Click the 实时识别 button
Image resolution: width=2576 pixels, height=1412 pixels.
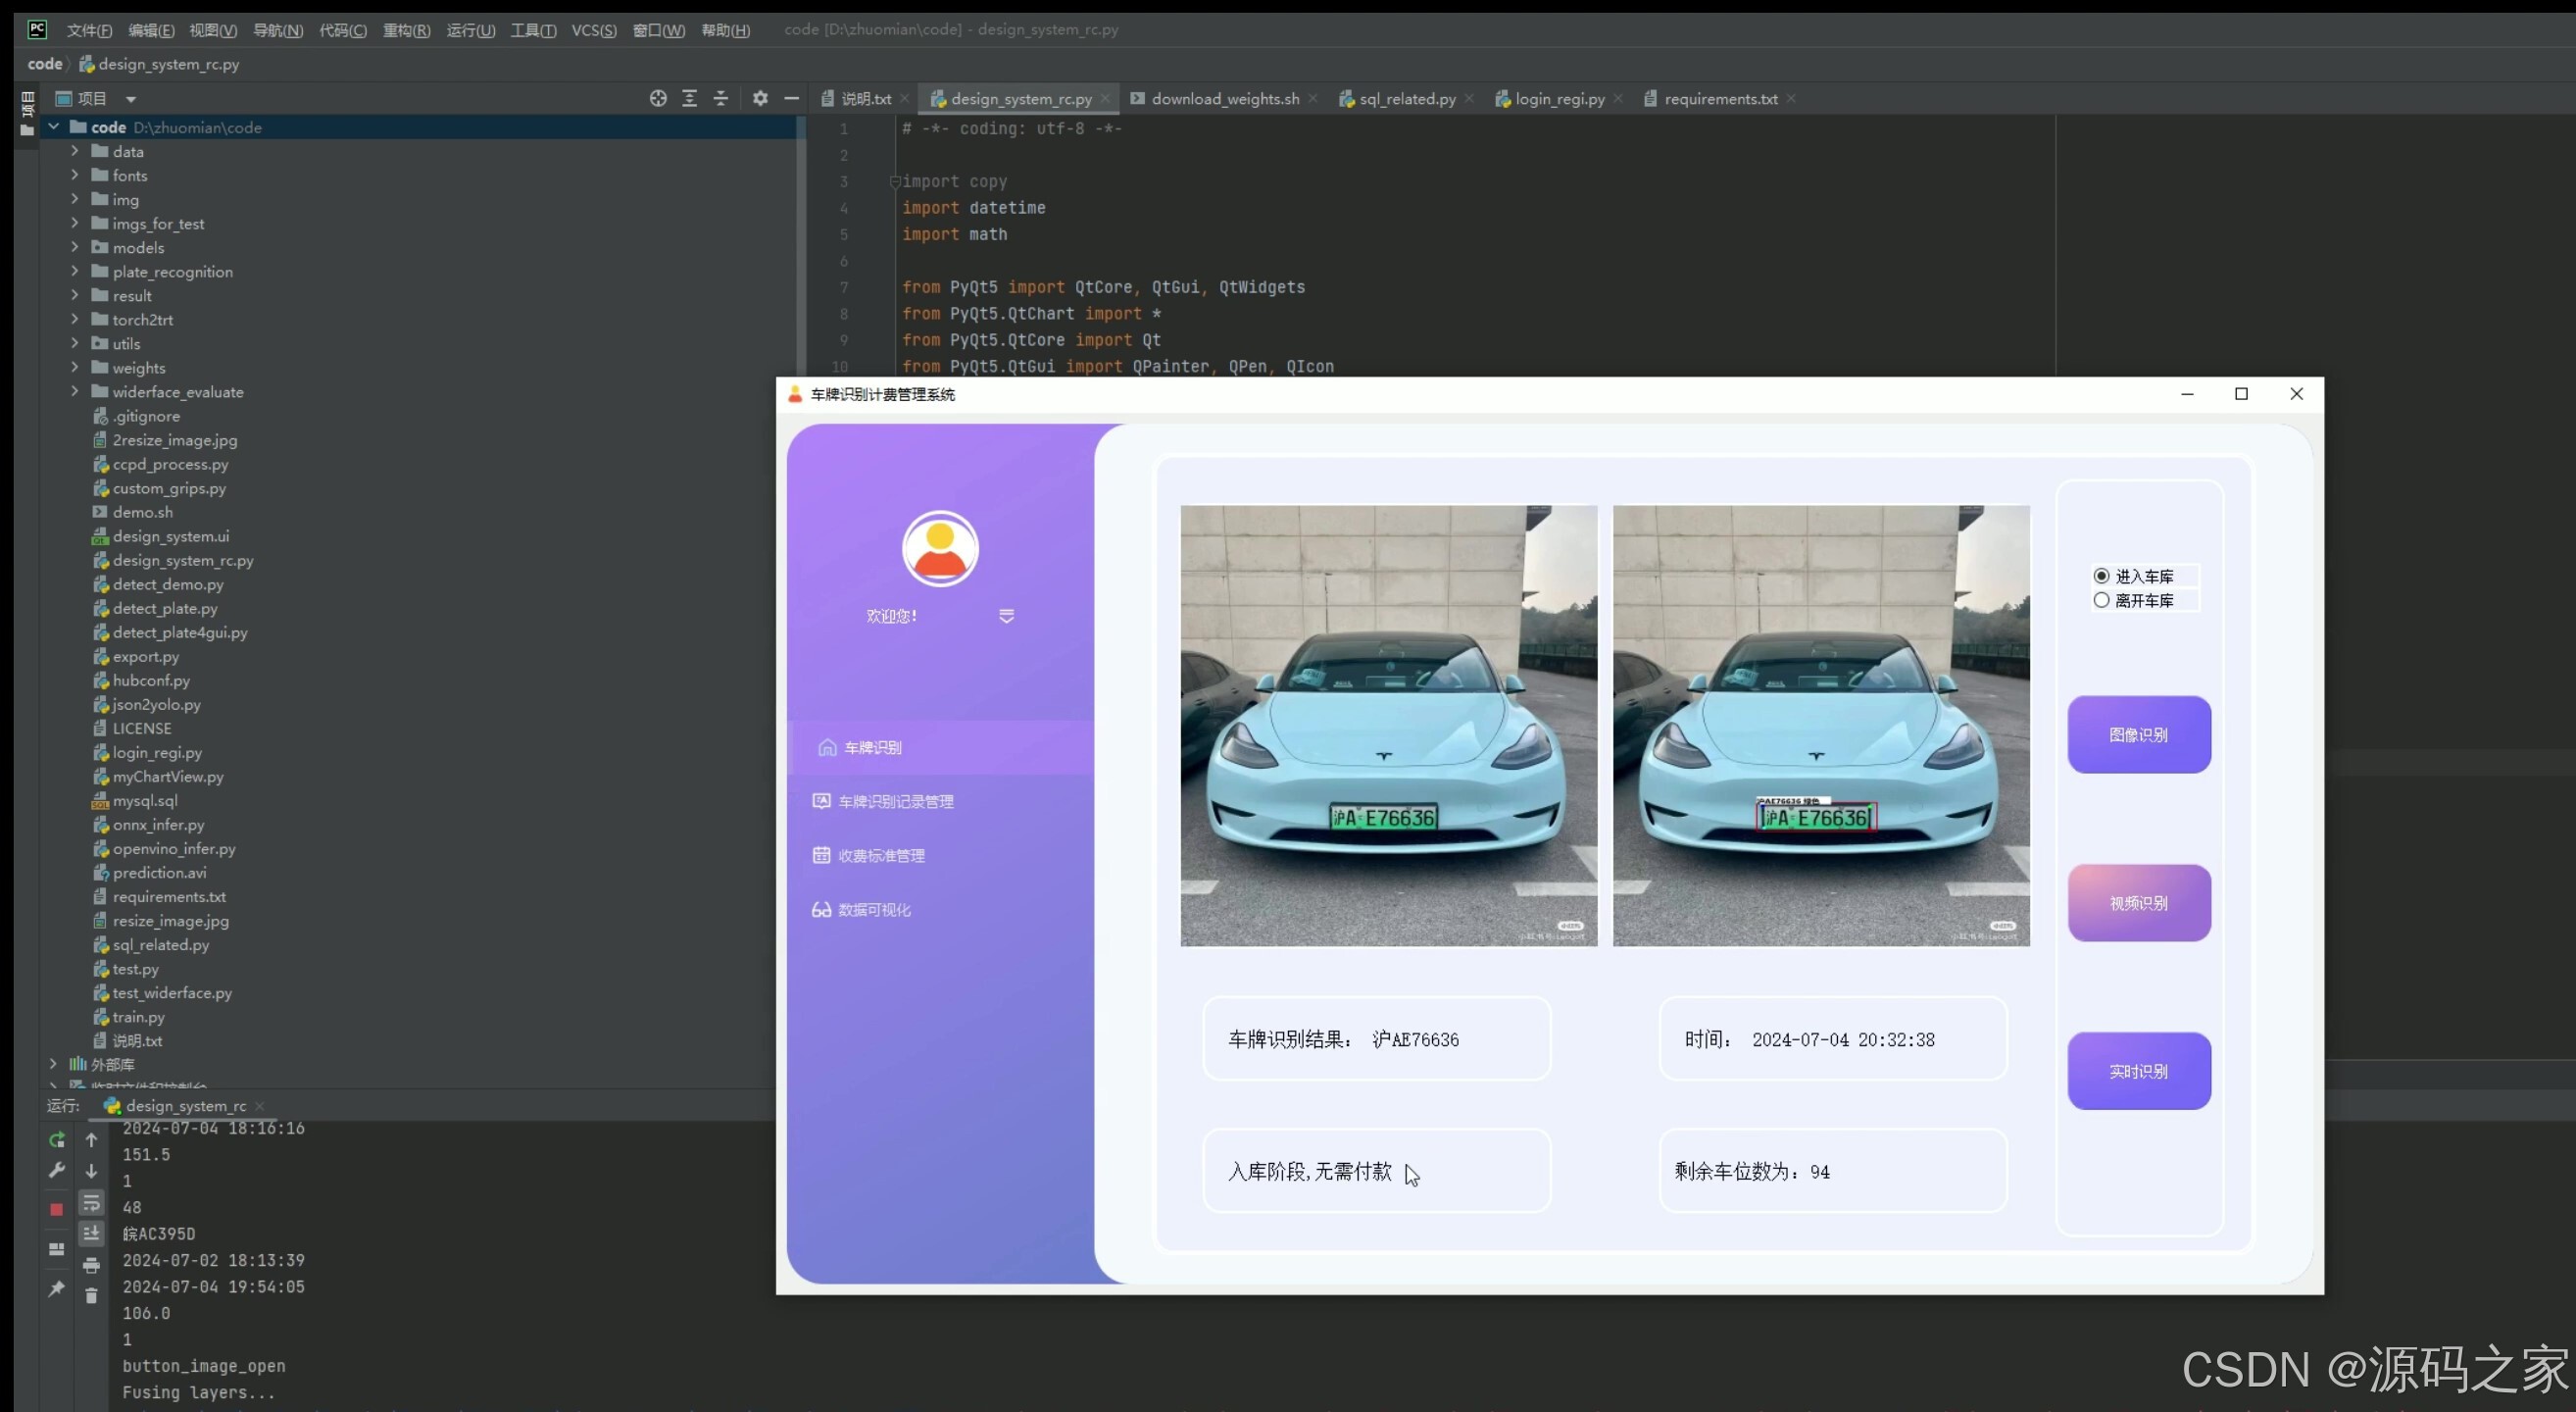2139,1071
